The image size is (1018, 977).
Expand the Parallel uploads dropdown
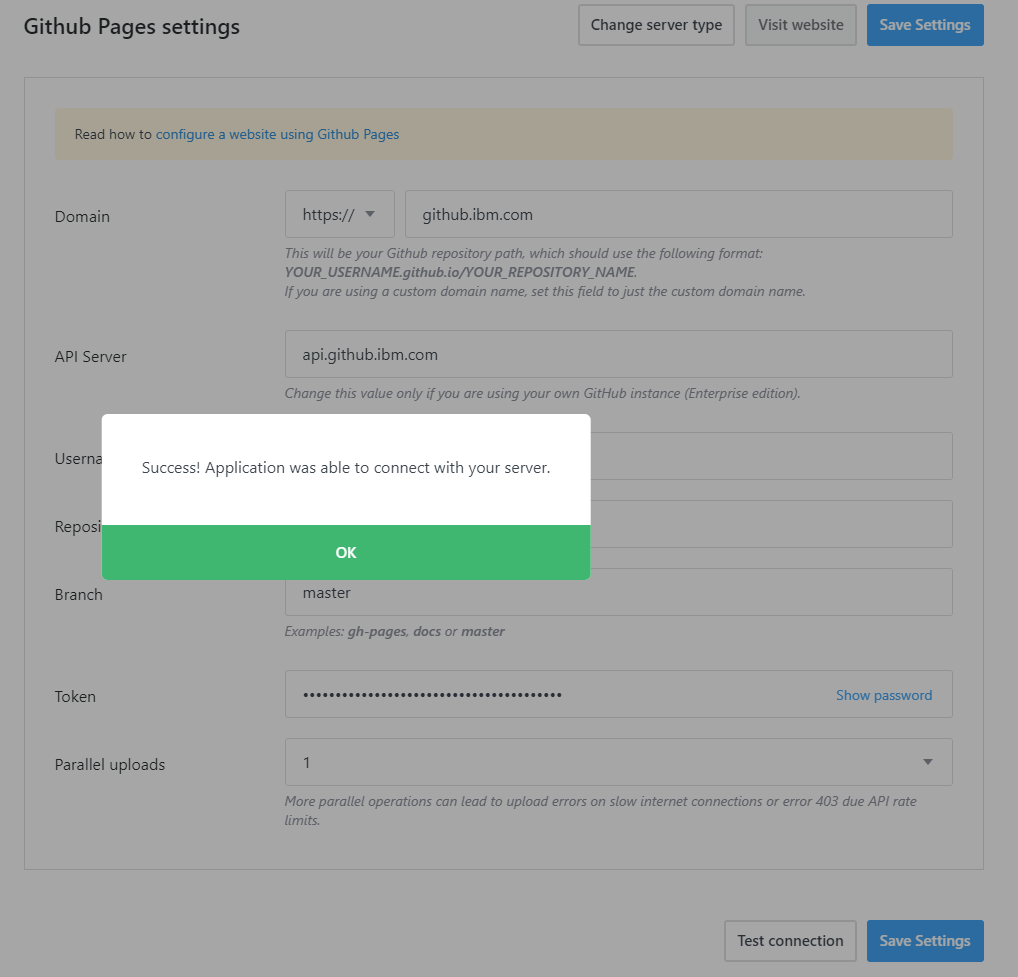(618, 762)
